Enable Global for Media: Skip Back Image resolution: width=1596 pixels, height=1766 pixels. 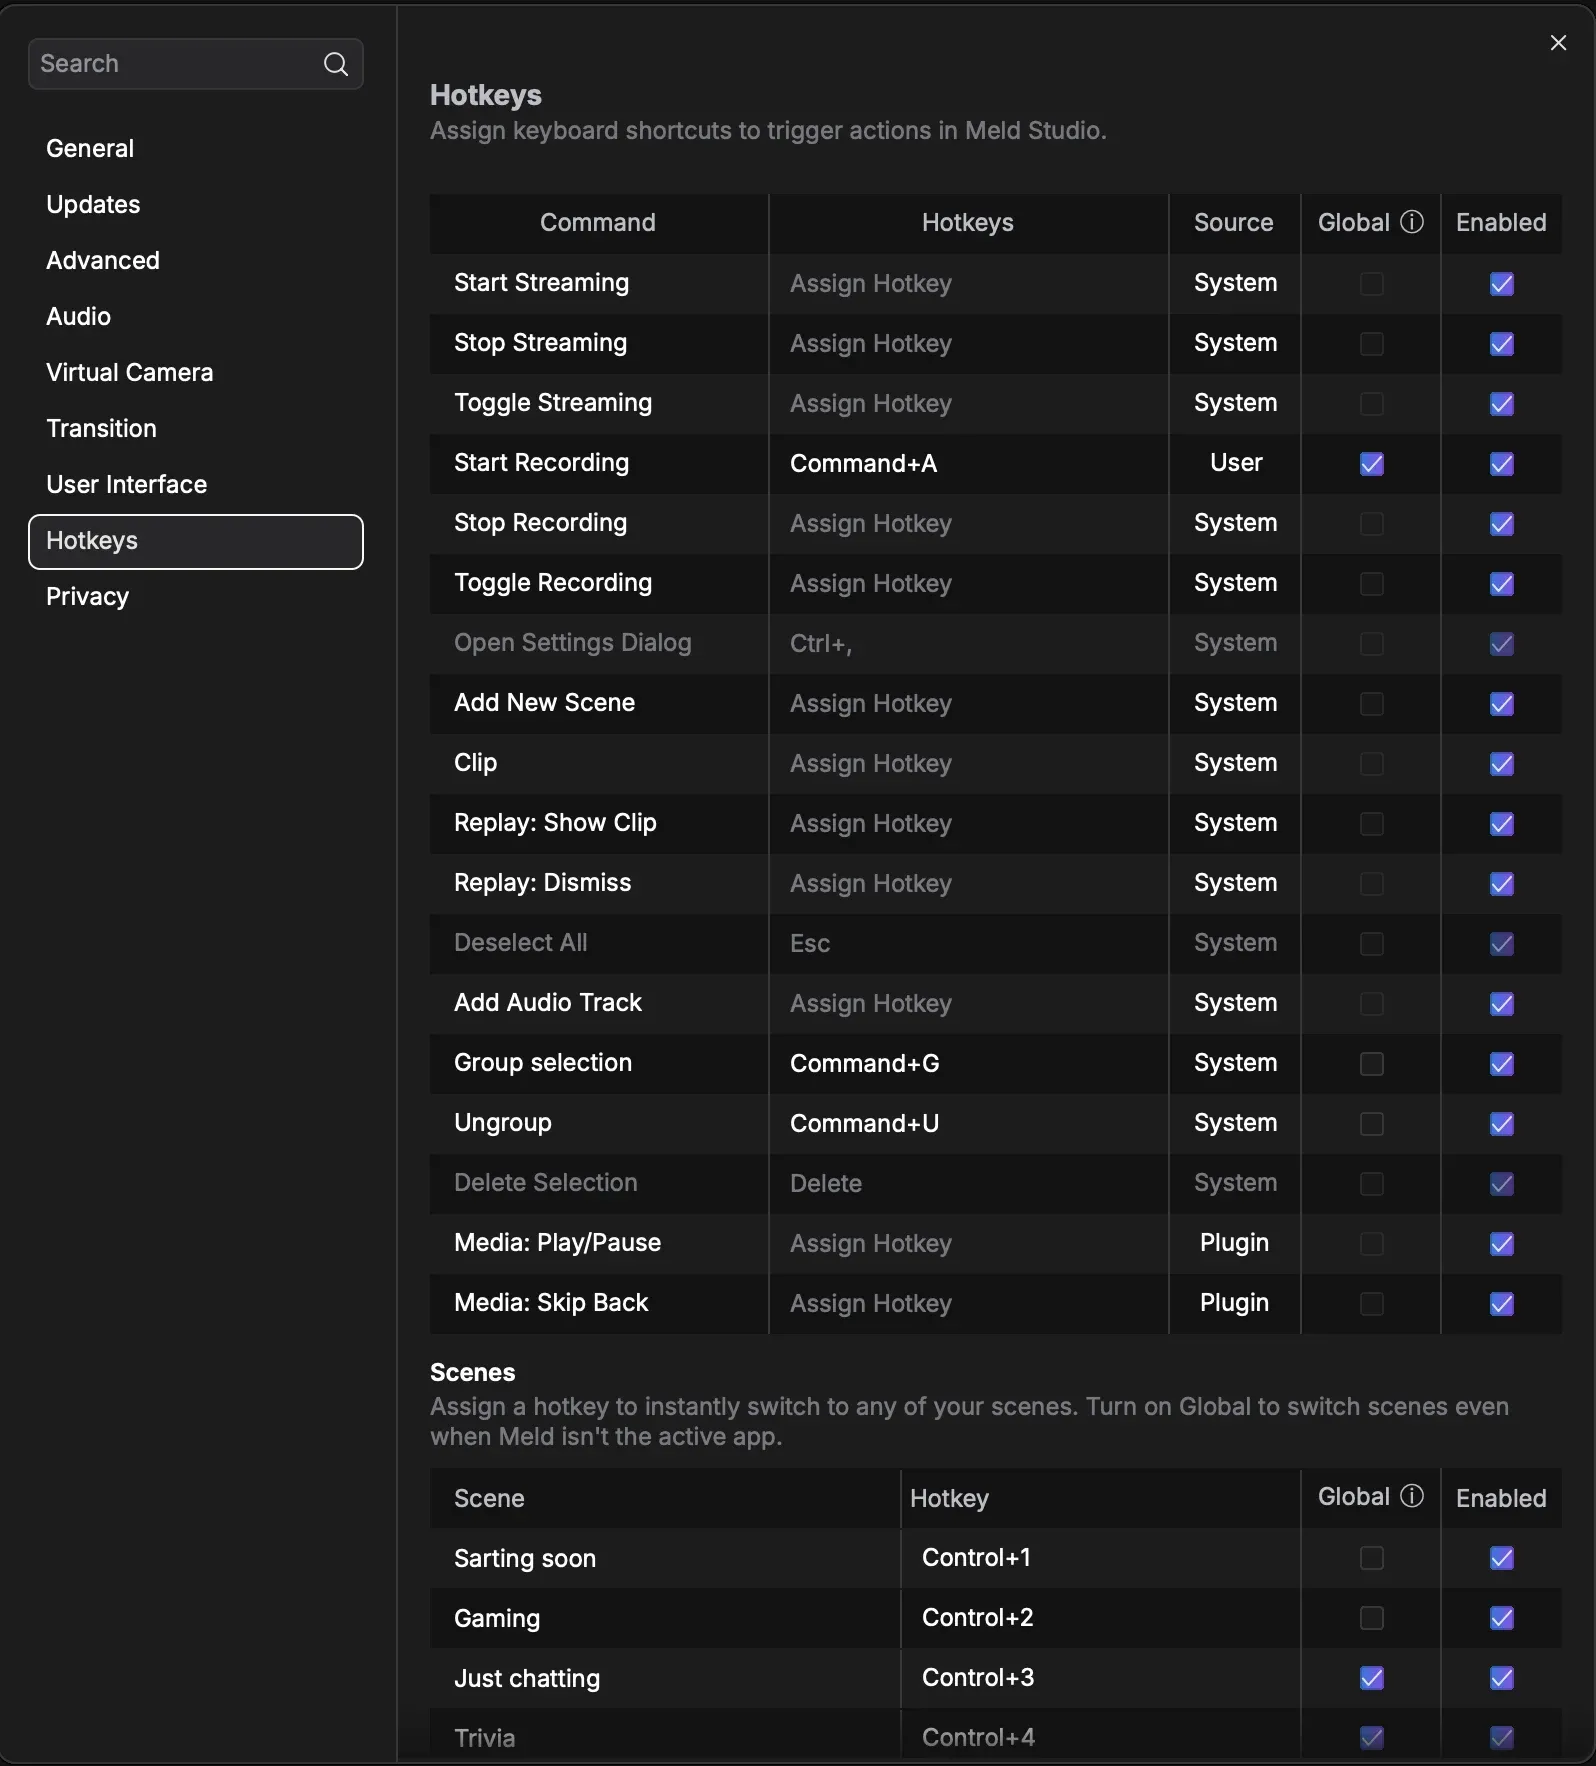[1372, 1304]
